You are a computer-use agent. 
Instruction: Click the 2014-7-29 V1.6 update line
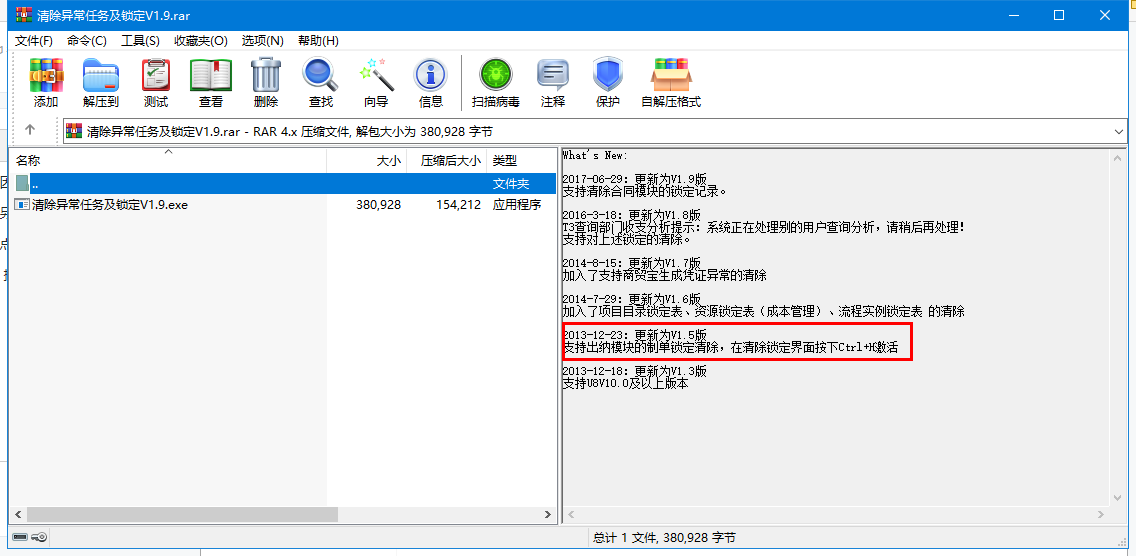(631, 299)
